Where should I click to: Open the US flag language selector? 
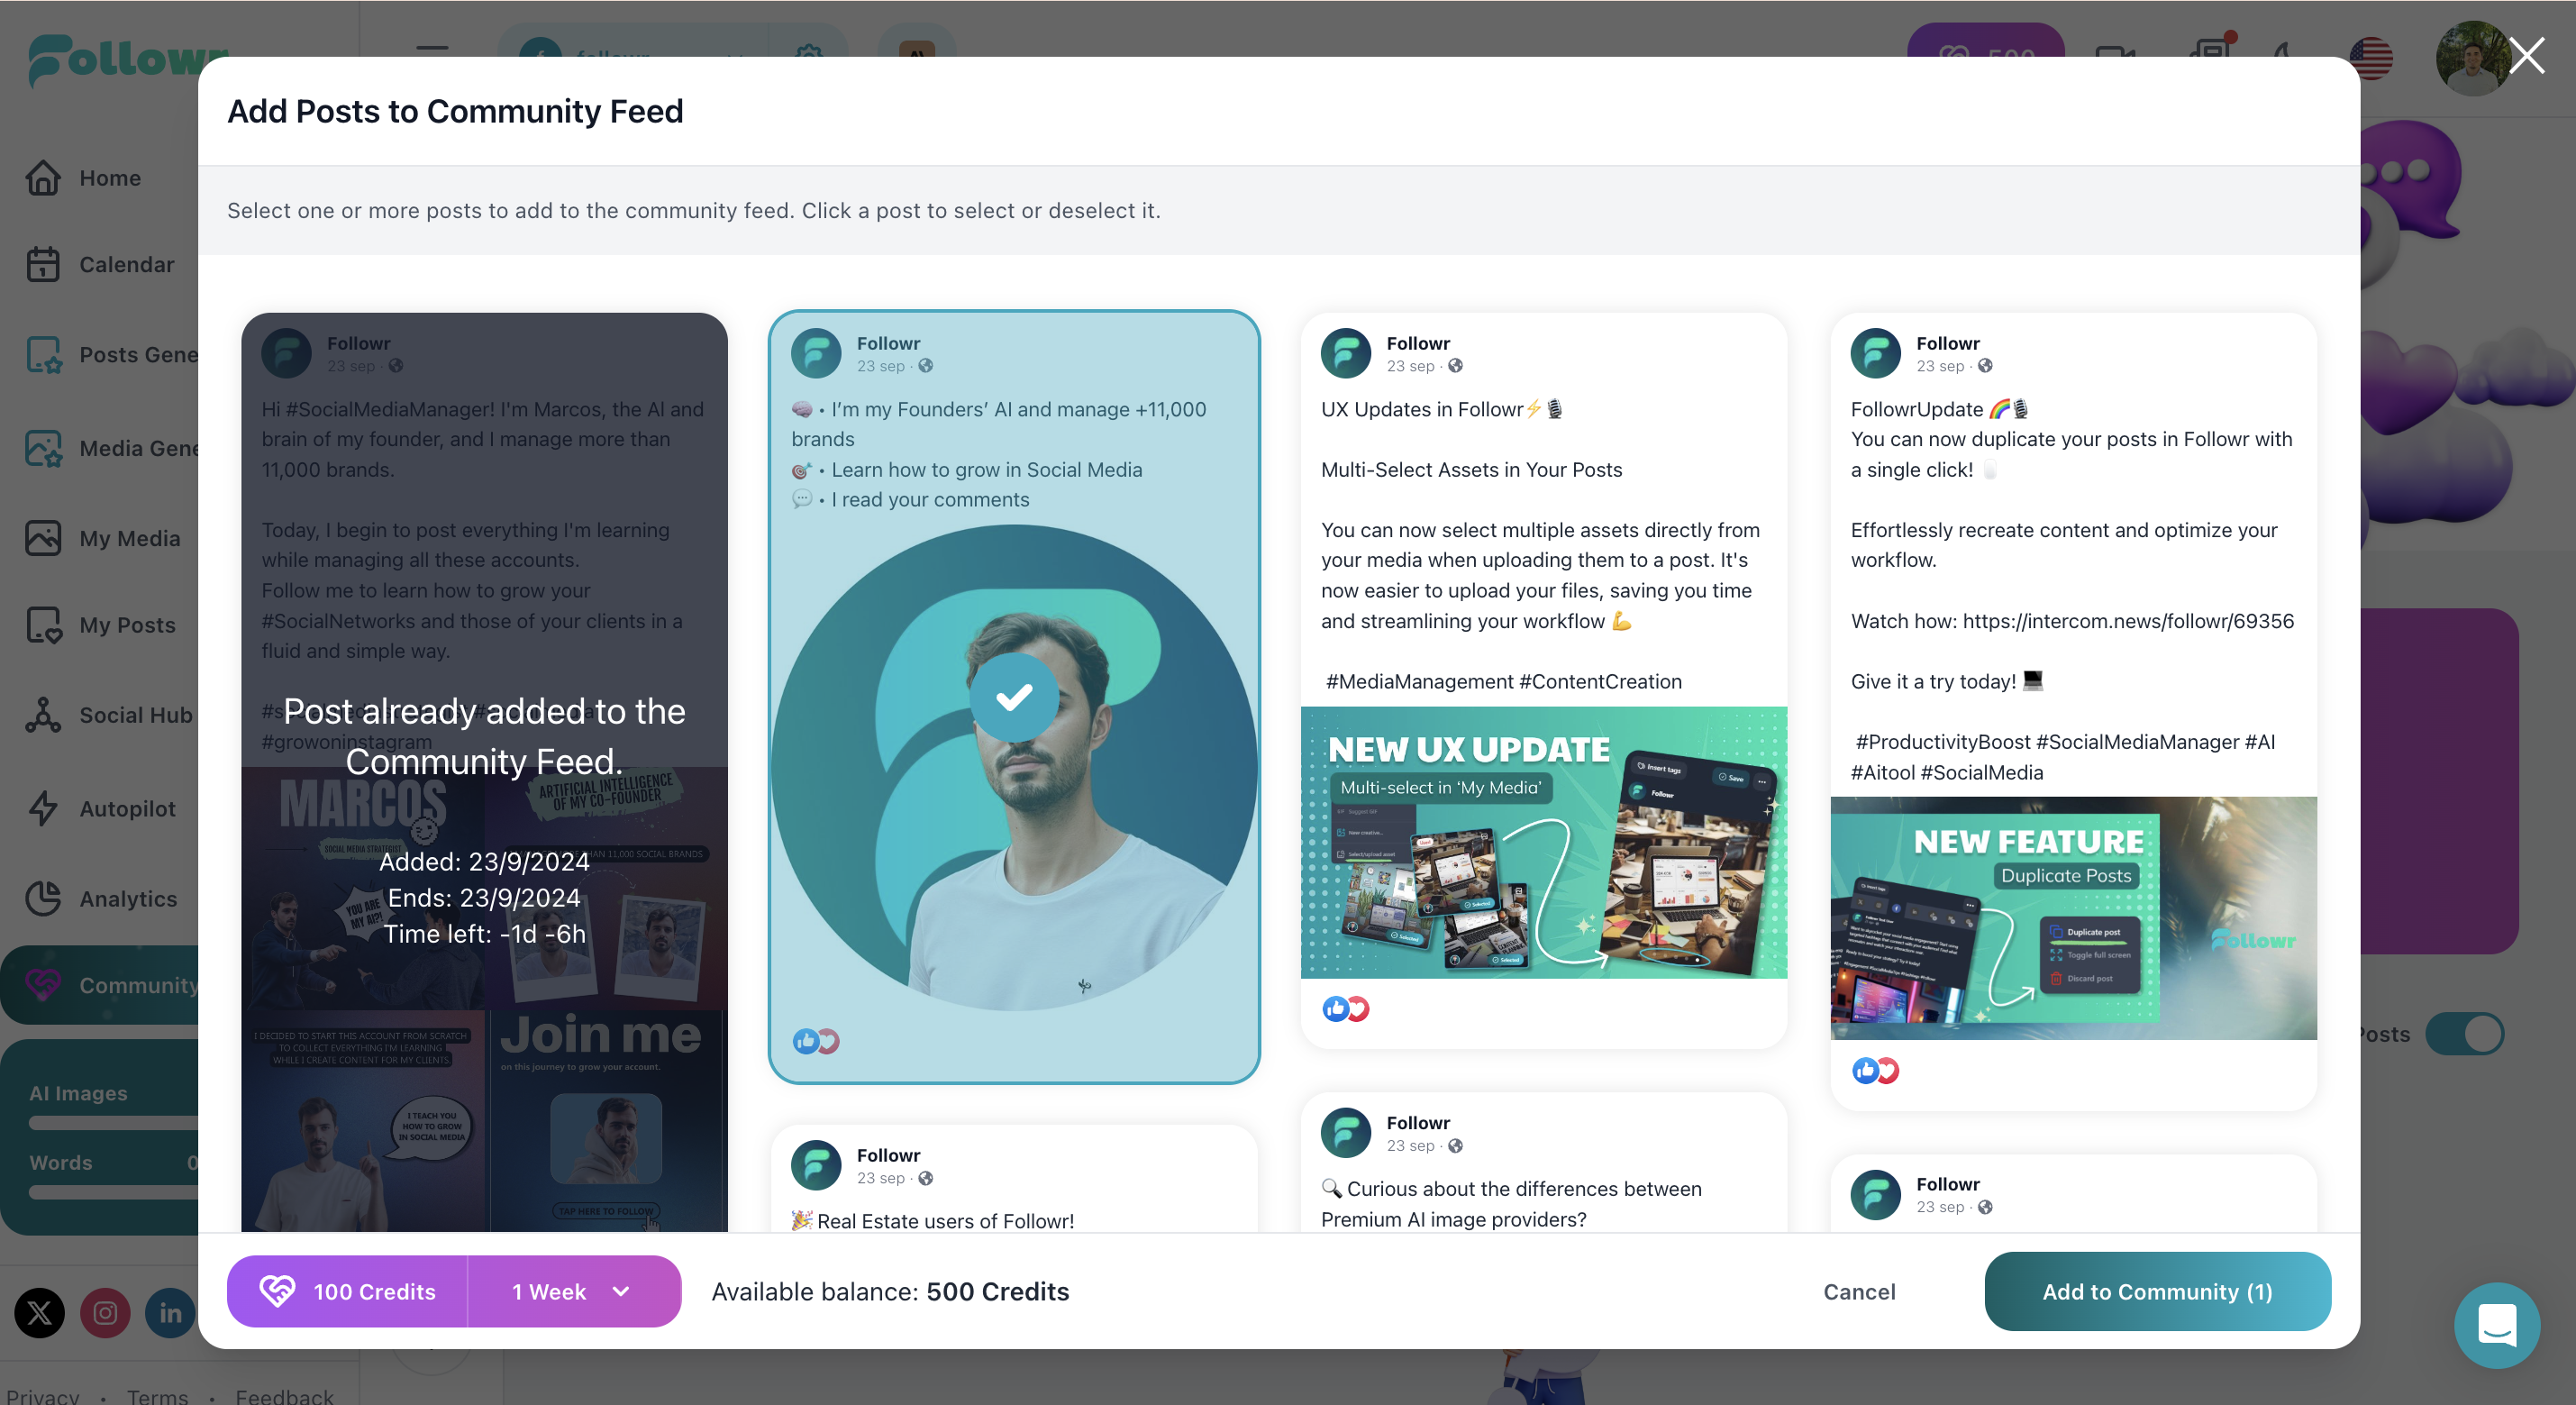tap(2370, 57)
